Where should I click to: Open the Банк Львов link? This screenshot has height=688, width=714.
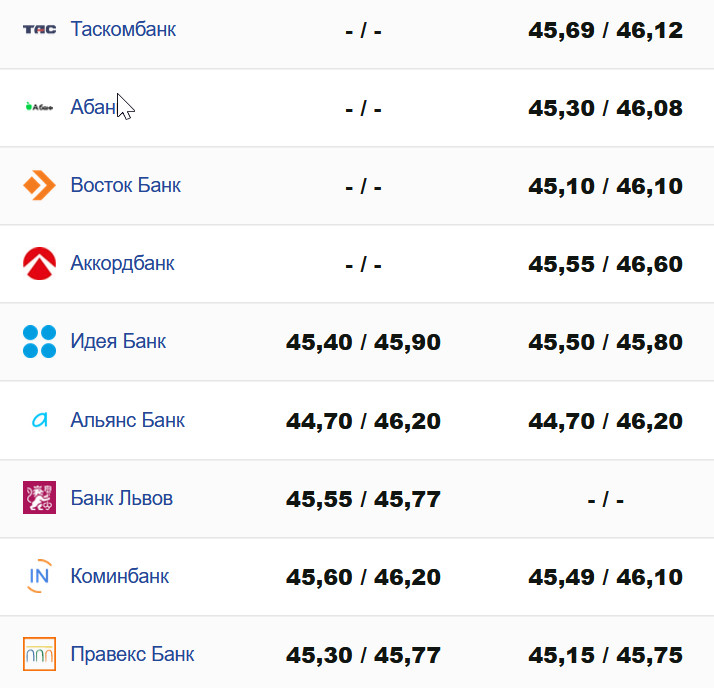pos(122,498)
